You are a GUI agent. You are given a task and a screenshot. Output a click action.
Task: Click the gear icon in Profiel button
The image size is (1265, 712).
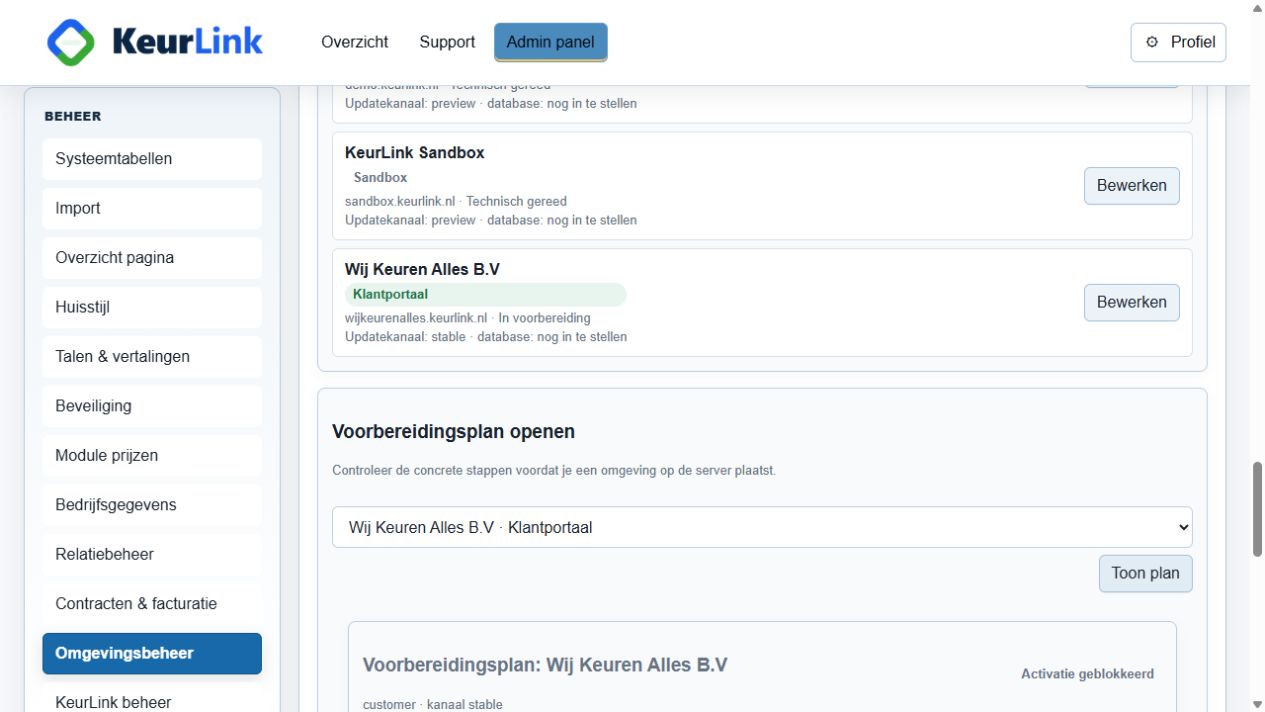1152,42
